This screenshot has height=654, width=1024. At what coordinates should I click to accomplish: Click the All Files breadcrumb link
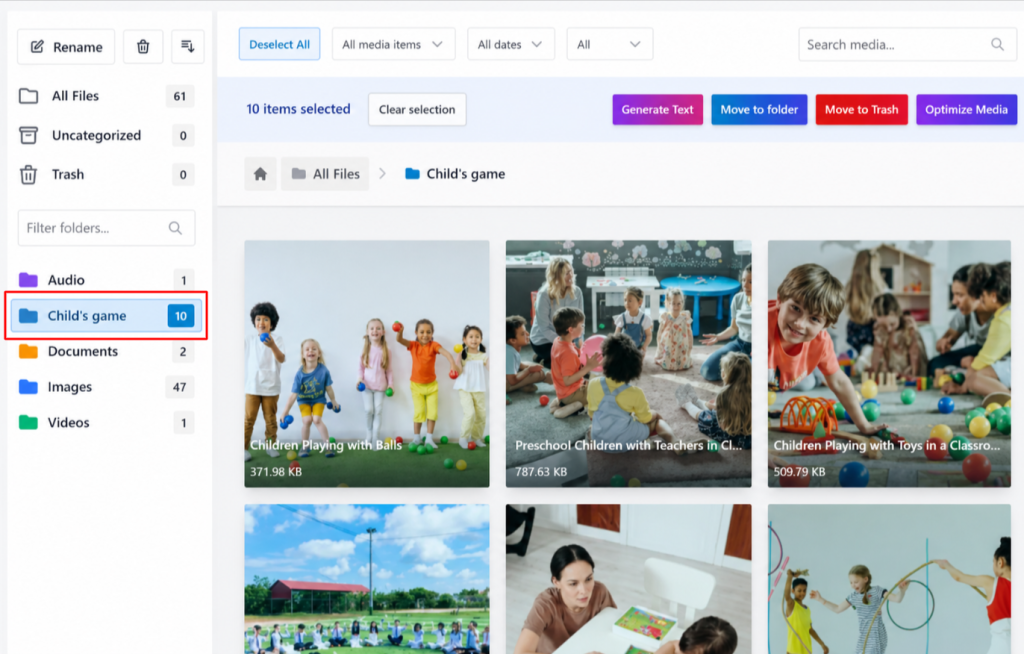[325, 174]
